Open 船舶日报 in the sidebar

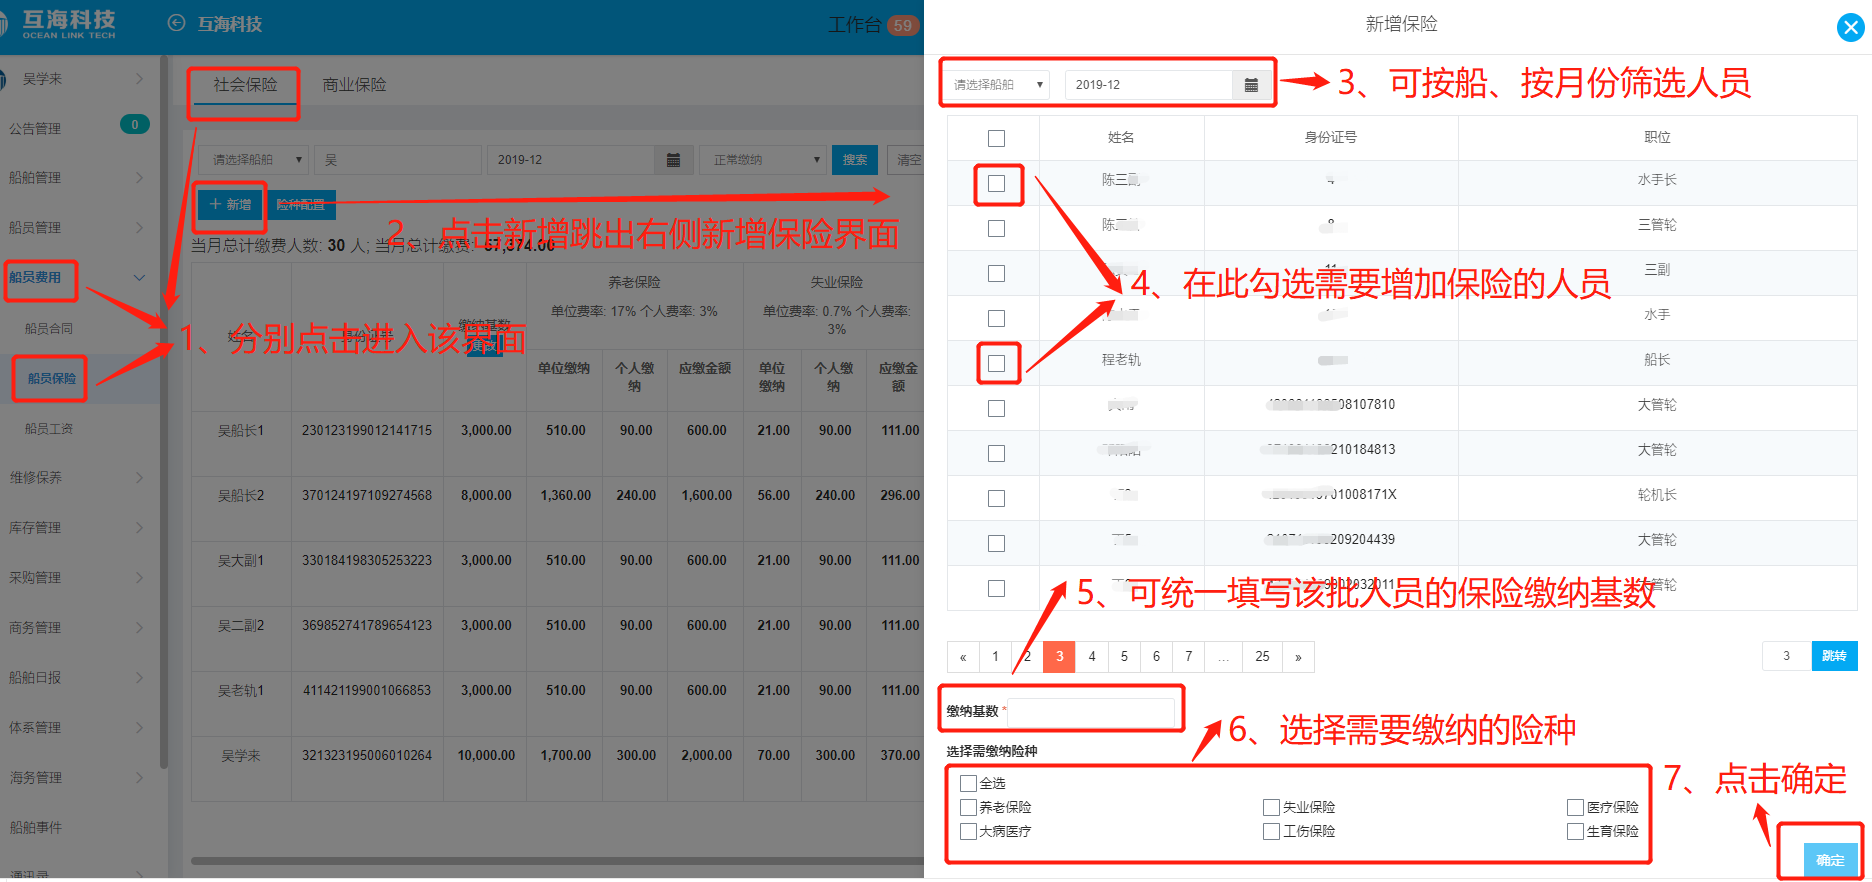click(35, 678)
